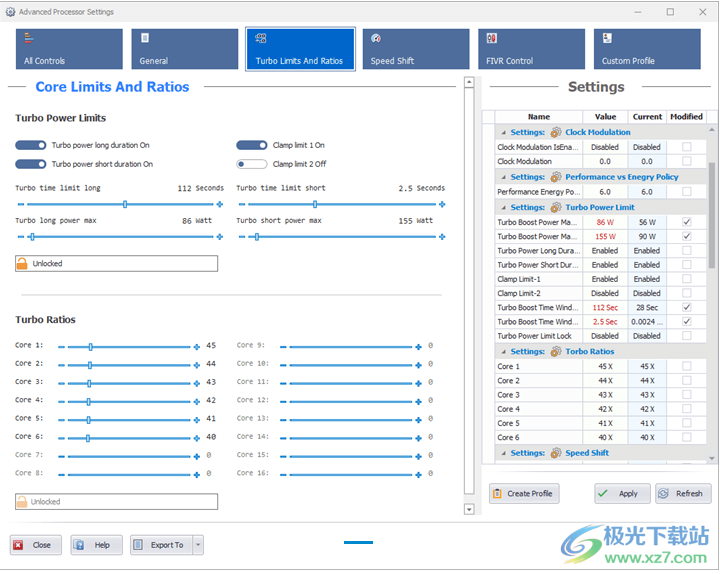Viewport: 720px width, 574px height.
Task: Decrease Turbo long power max with minus icon
Action: click(x=21, y=237)
